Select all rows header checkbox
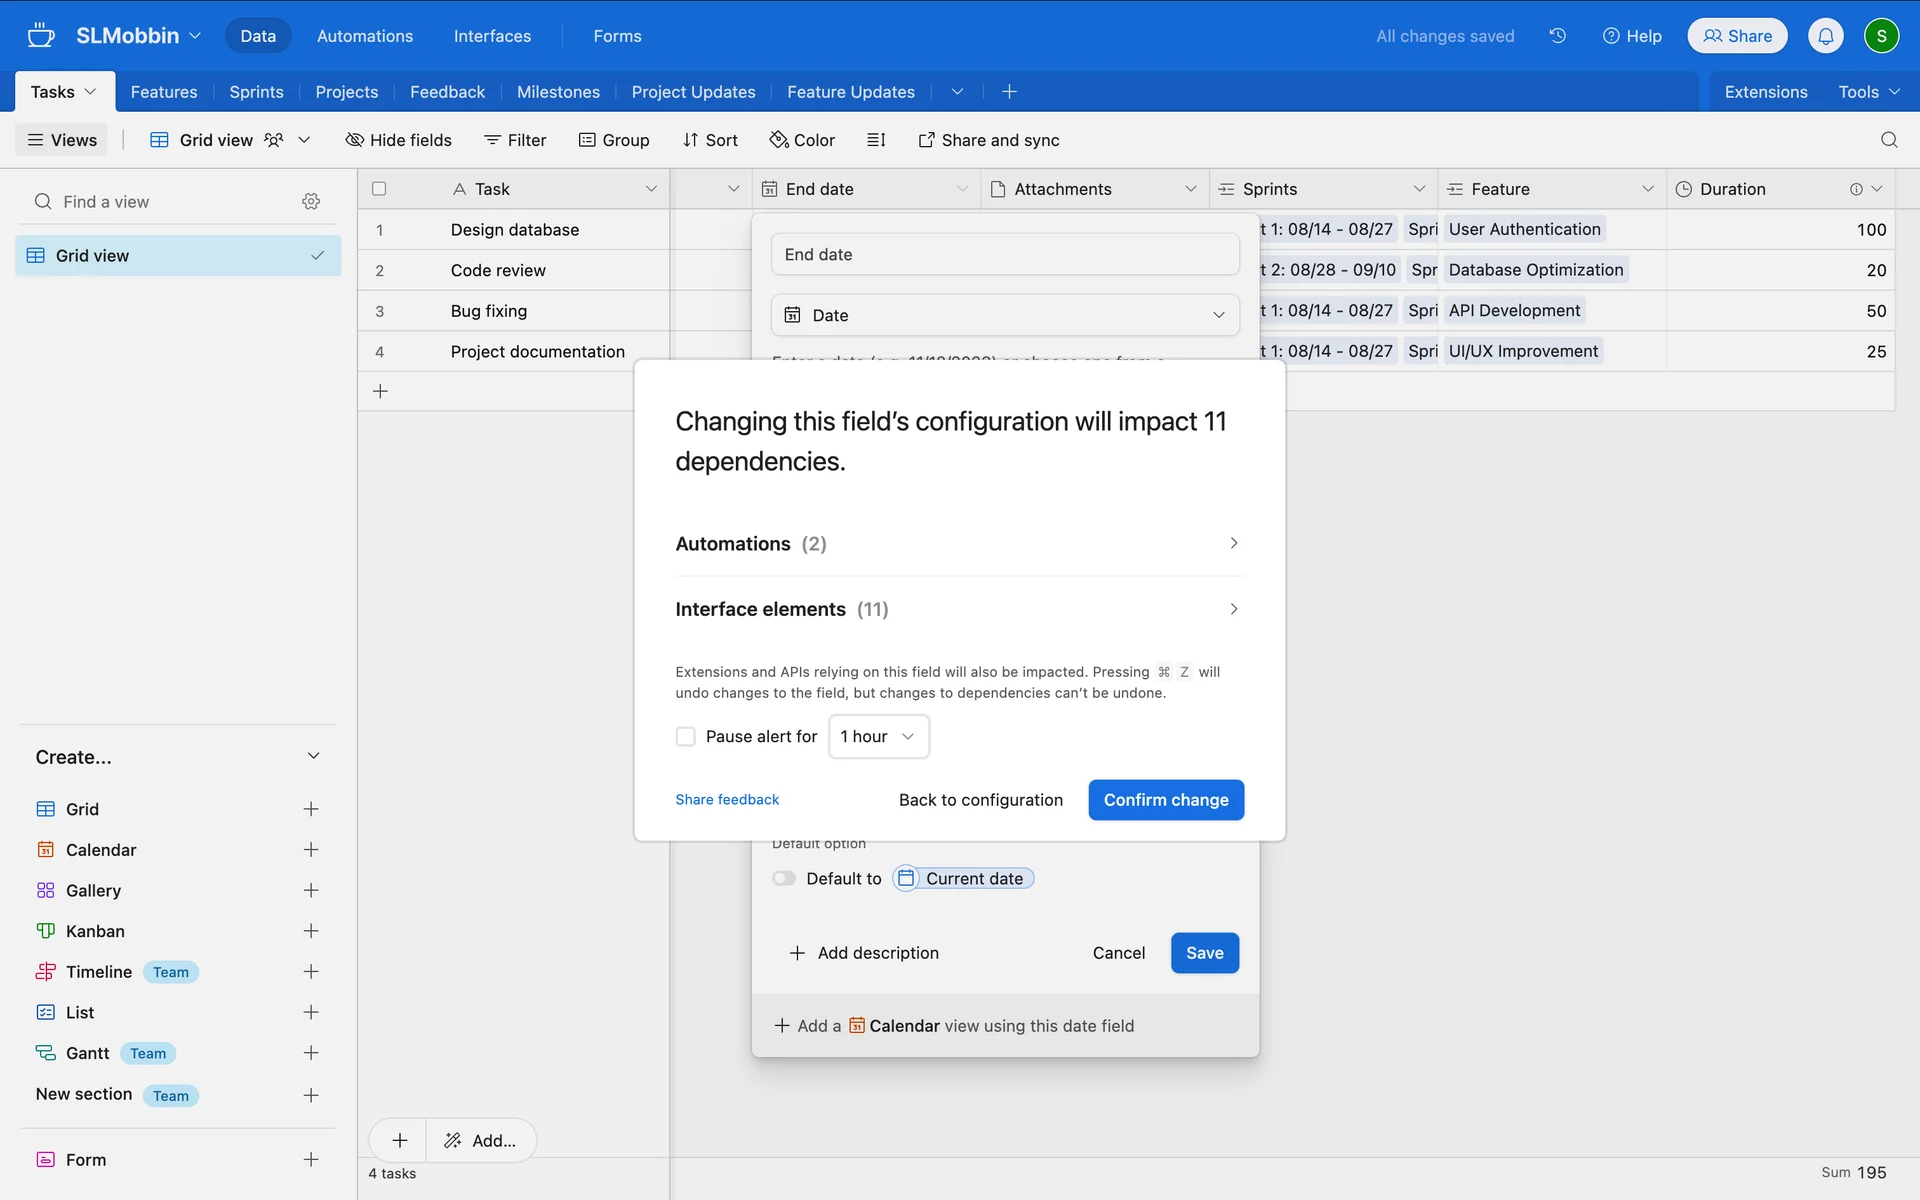Screen dimensions: 1920x1200 (x=379, y=189)
